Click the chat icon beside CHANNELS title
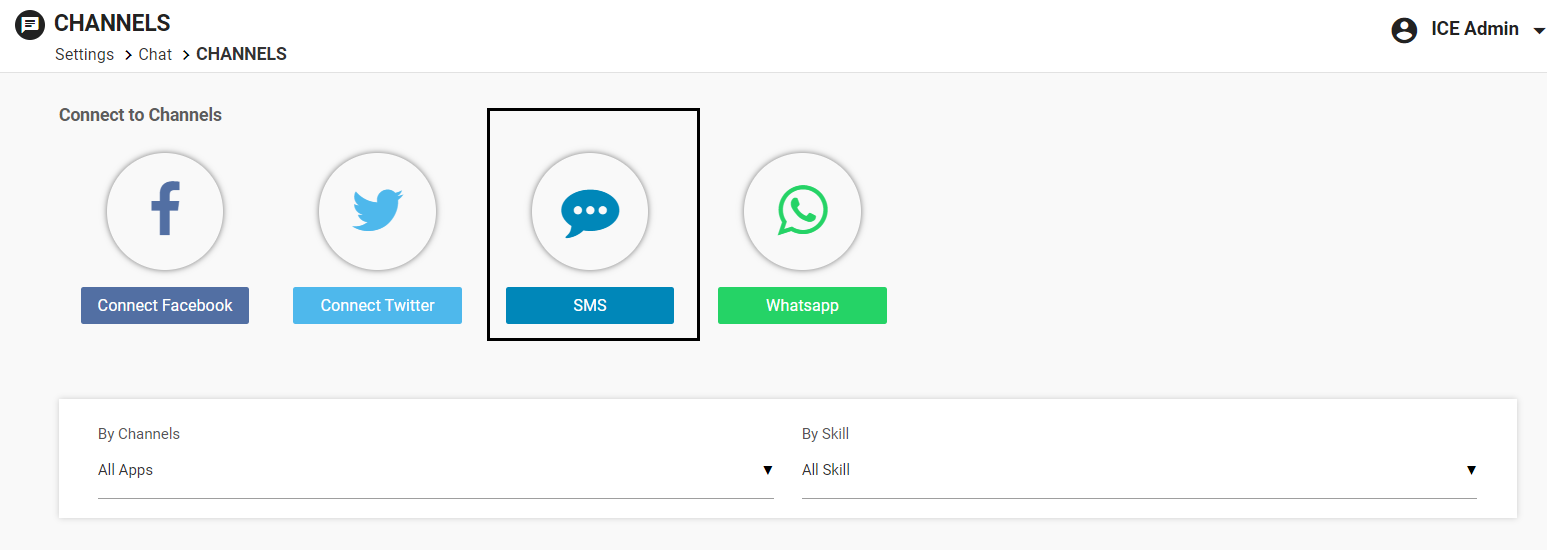 click(31, 25)
